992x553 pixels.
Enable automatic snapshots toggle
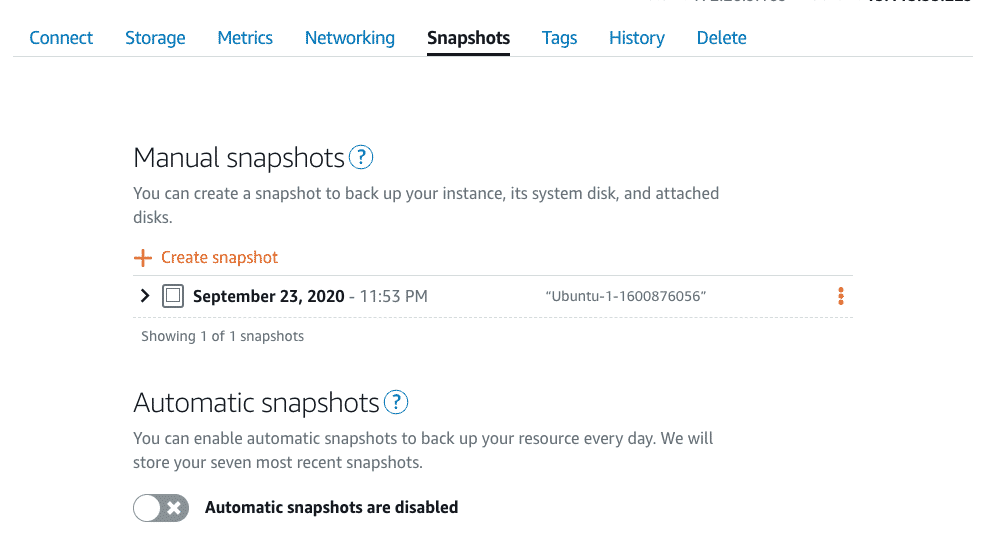pyautogui.click(x=161, y=508)
